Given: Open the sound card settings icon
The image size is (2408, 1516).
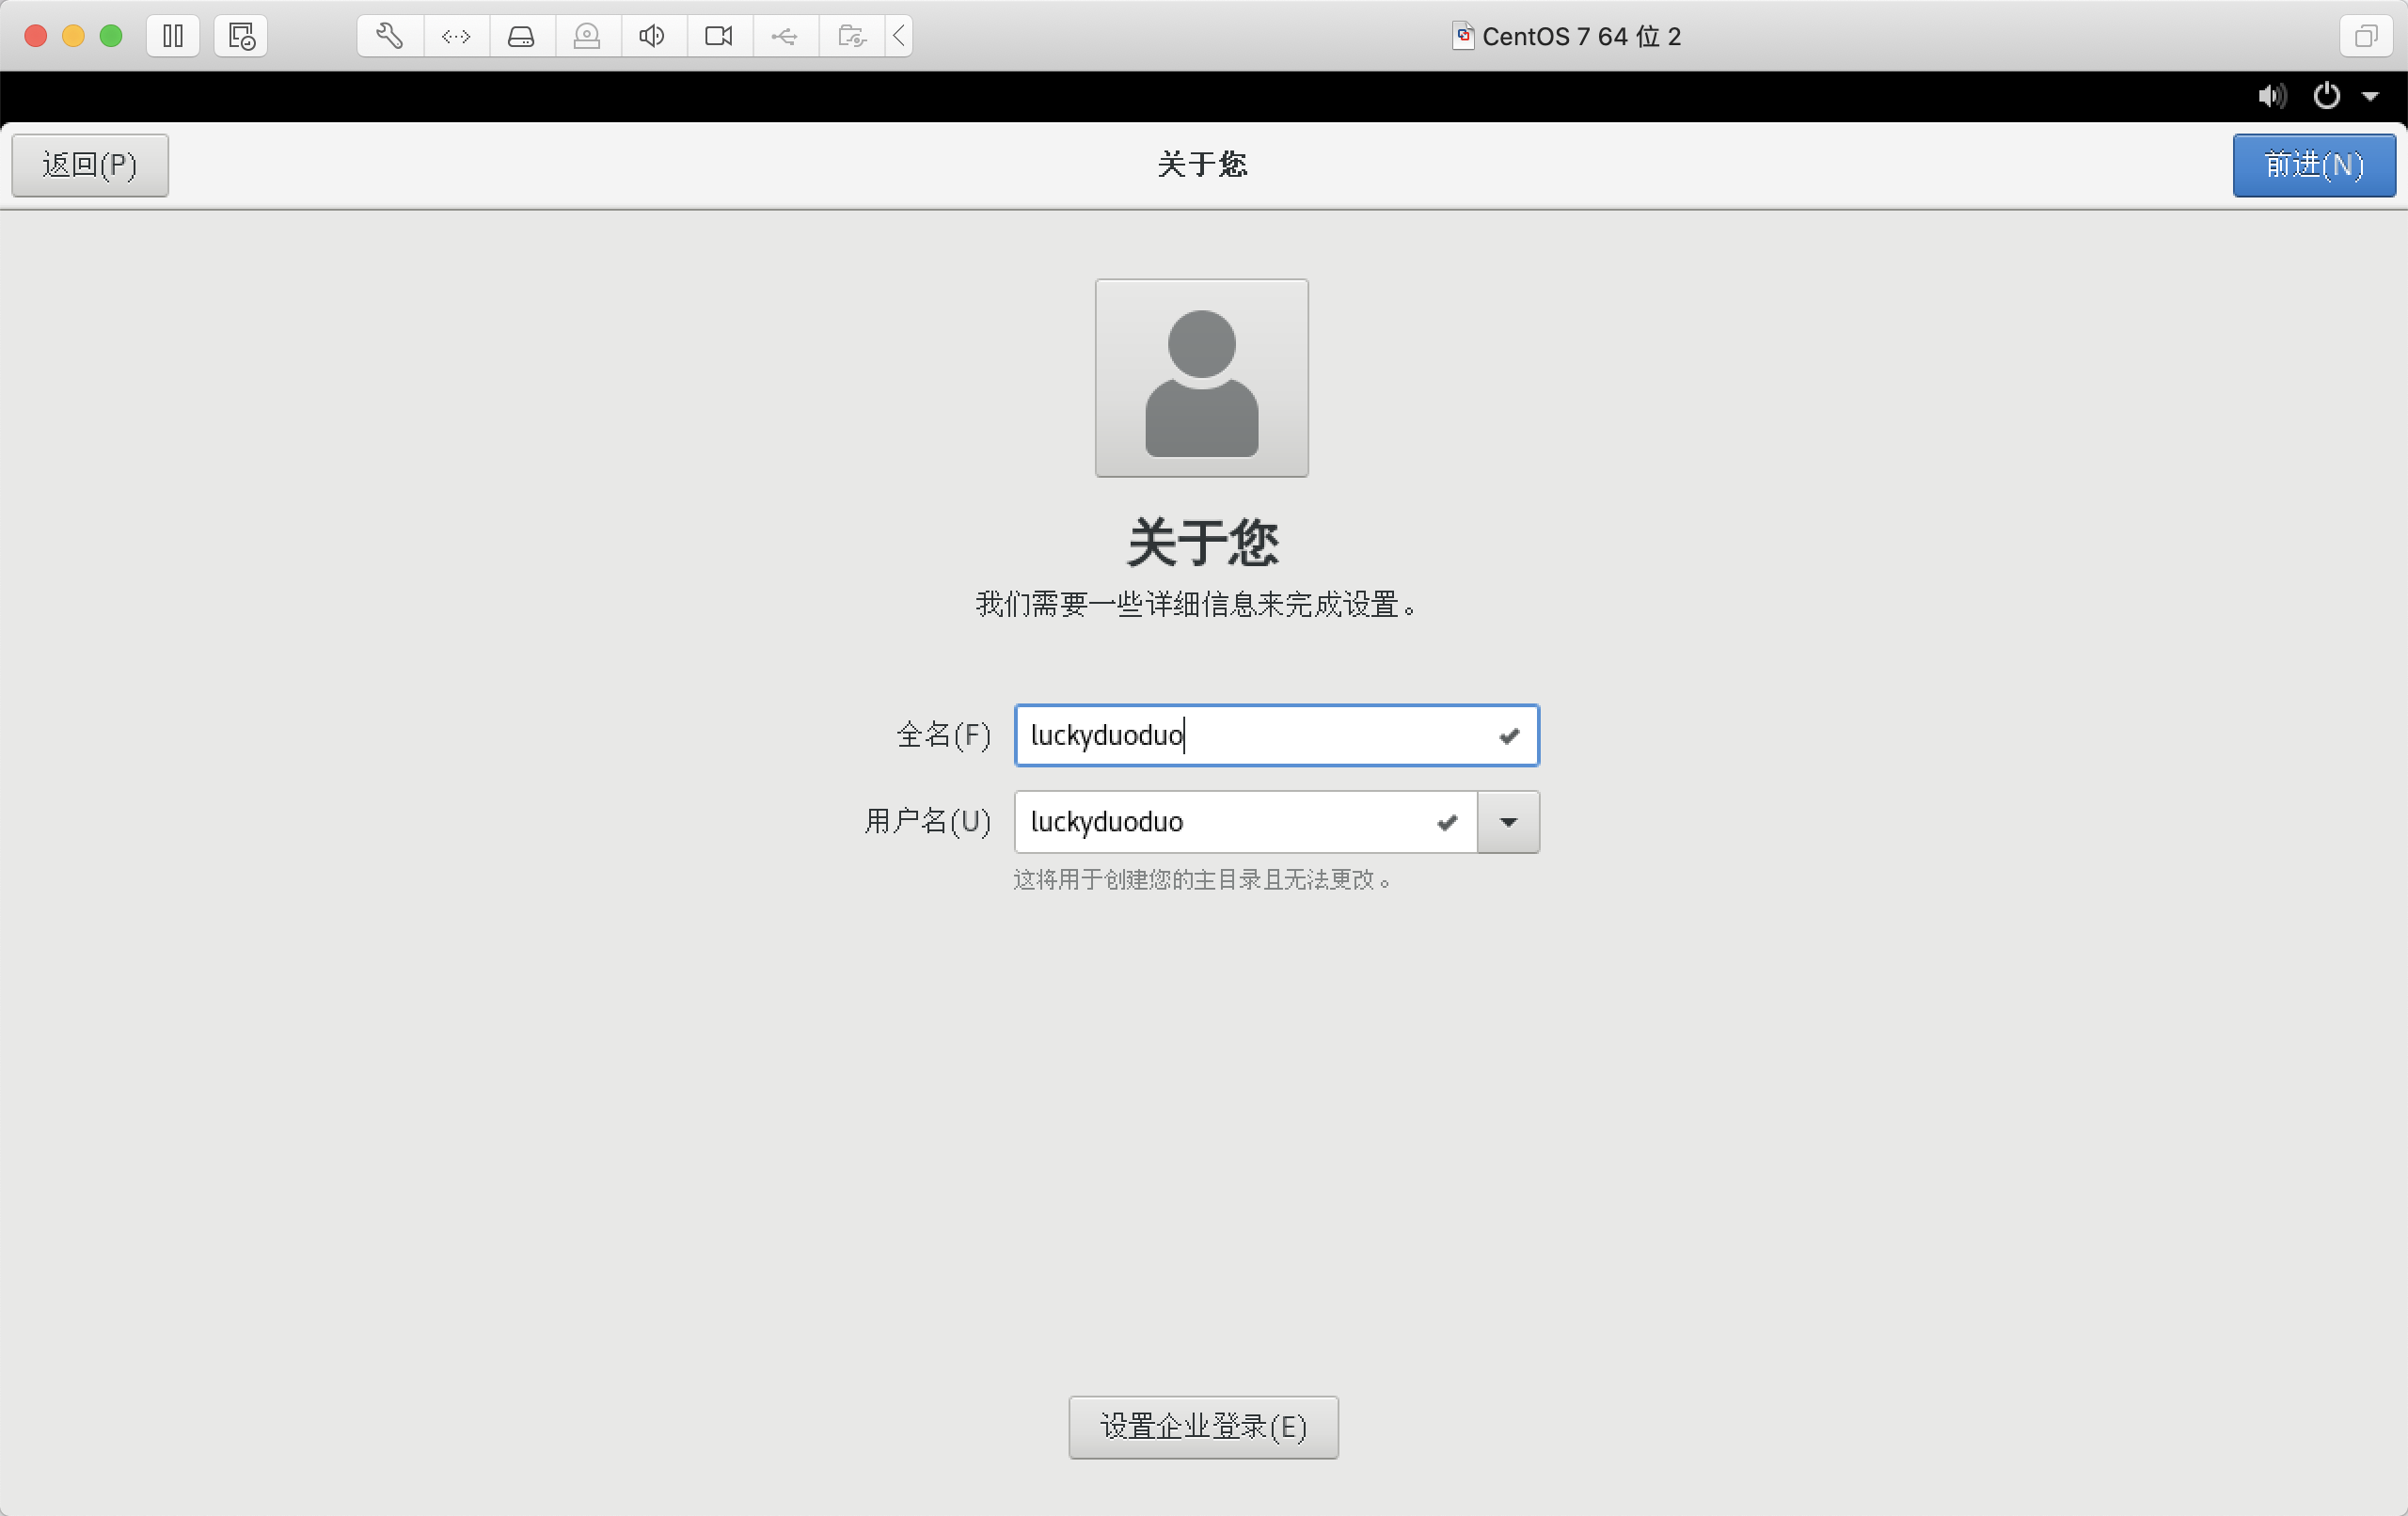Looking at the screenshot, I should coord(651,36).
